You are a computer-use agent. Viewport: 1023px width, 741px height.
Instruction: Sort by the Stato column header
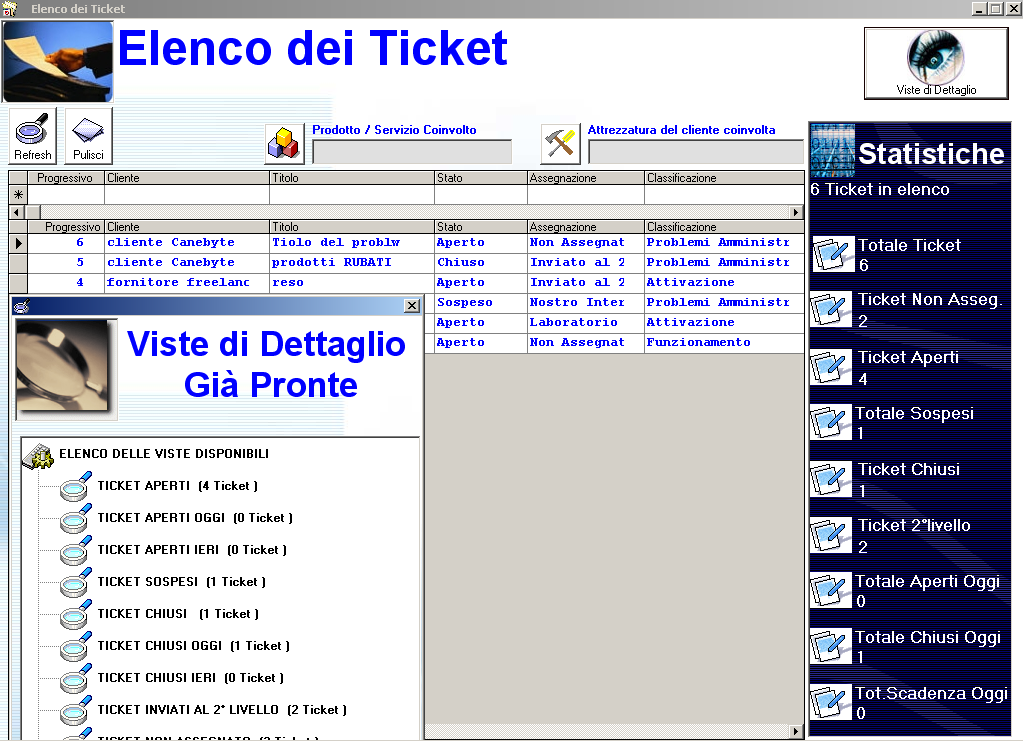[480, 227]
